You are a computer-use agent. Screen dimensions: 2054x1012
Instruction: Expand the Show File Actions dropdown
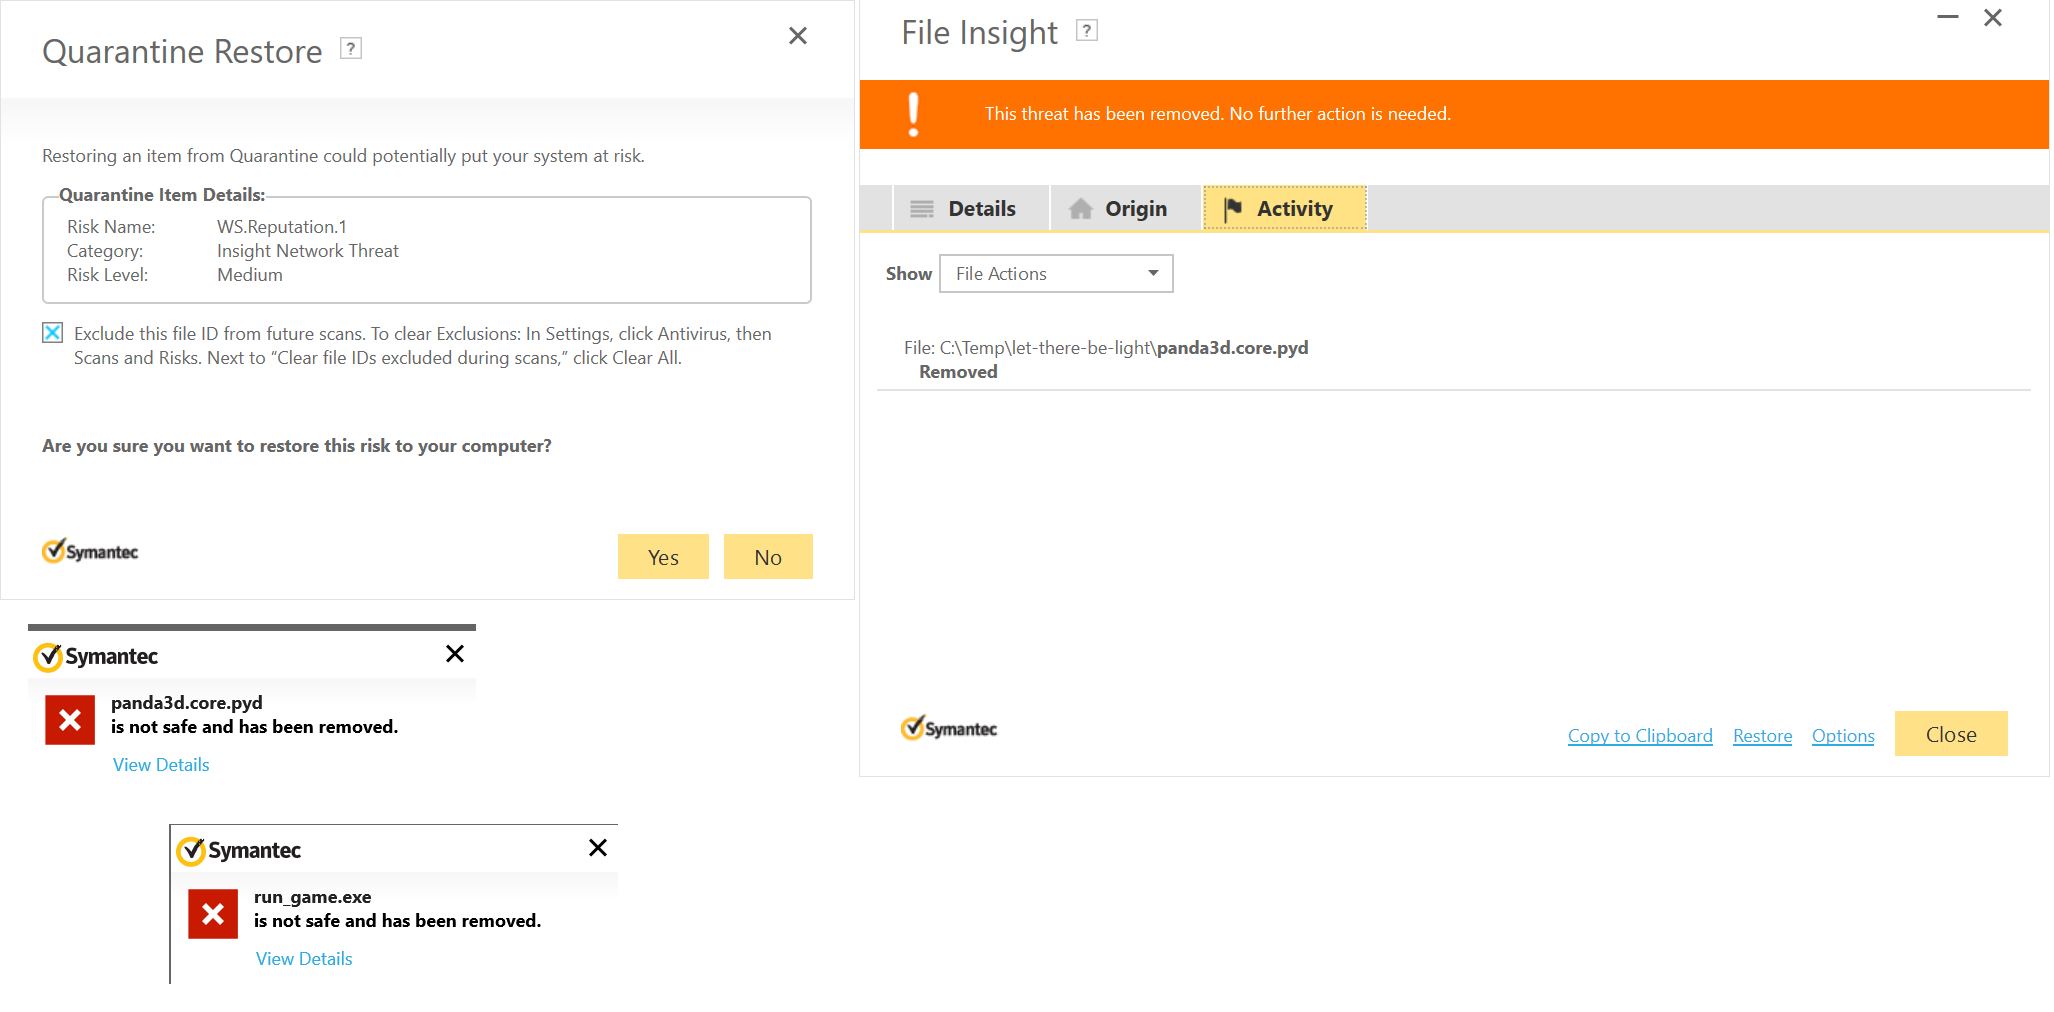(x=1056, y=274)
